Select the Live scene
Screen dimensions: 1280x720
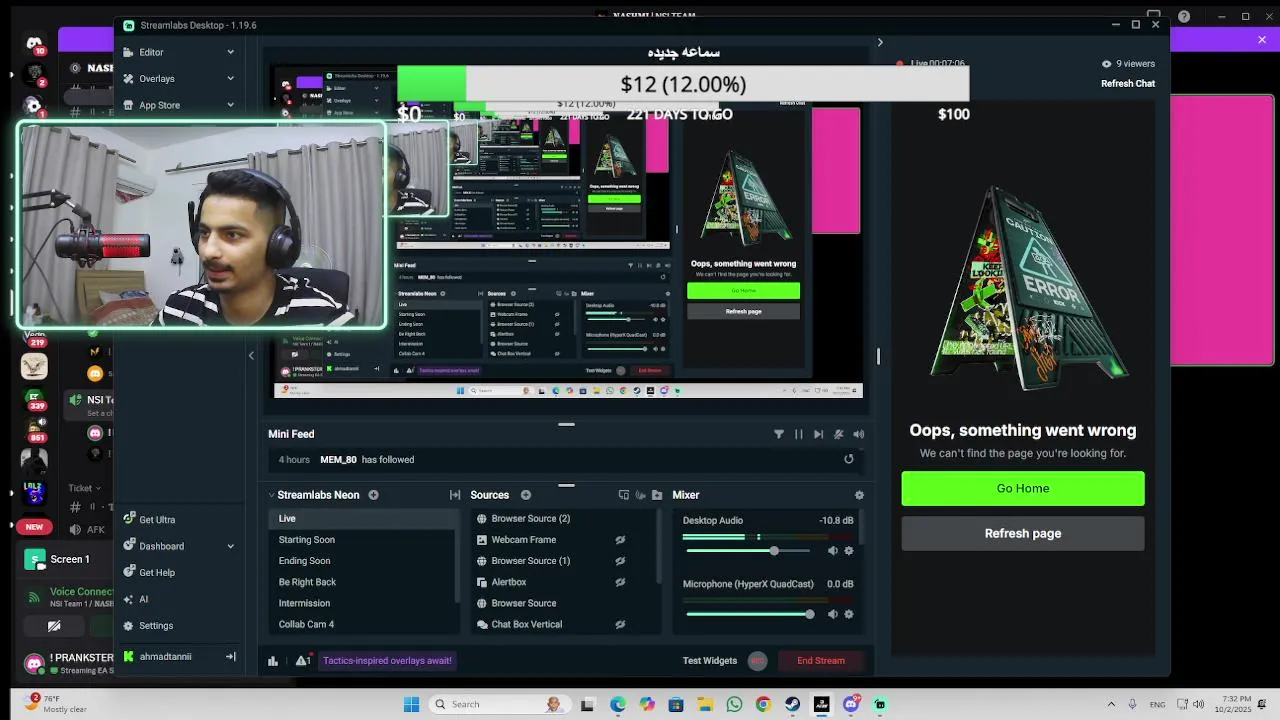tap(363, 518)
